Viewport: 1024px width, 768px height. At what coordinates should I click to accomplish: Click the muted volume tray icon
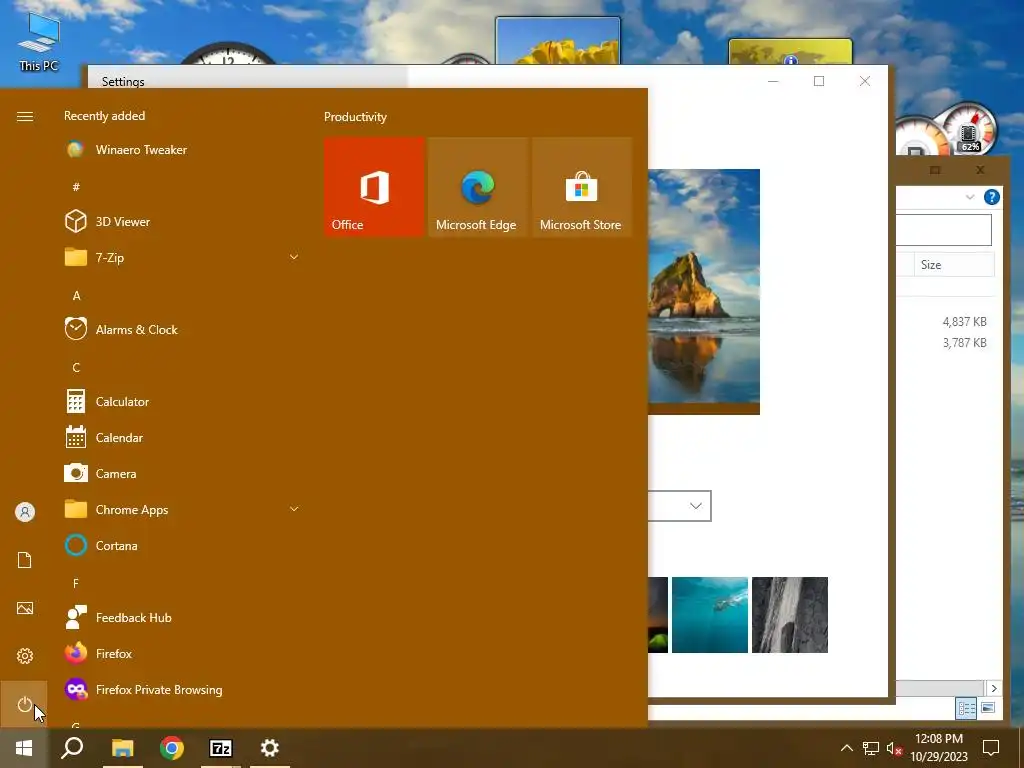[894, 748]
